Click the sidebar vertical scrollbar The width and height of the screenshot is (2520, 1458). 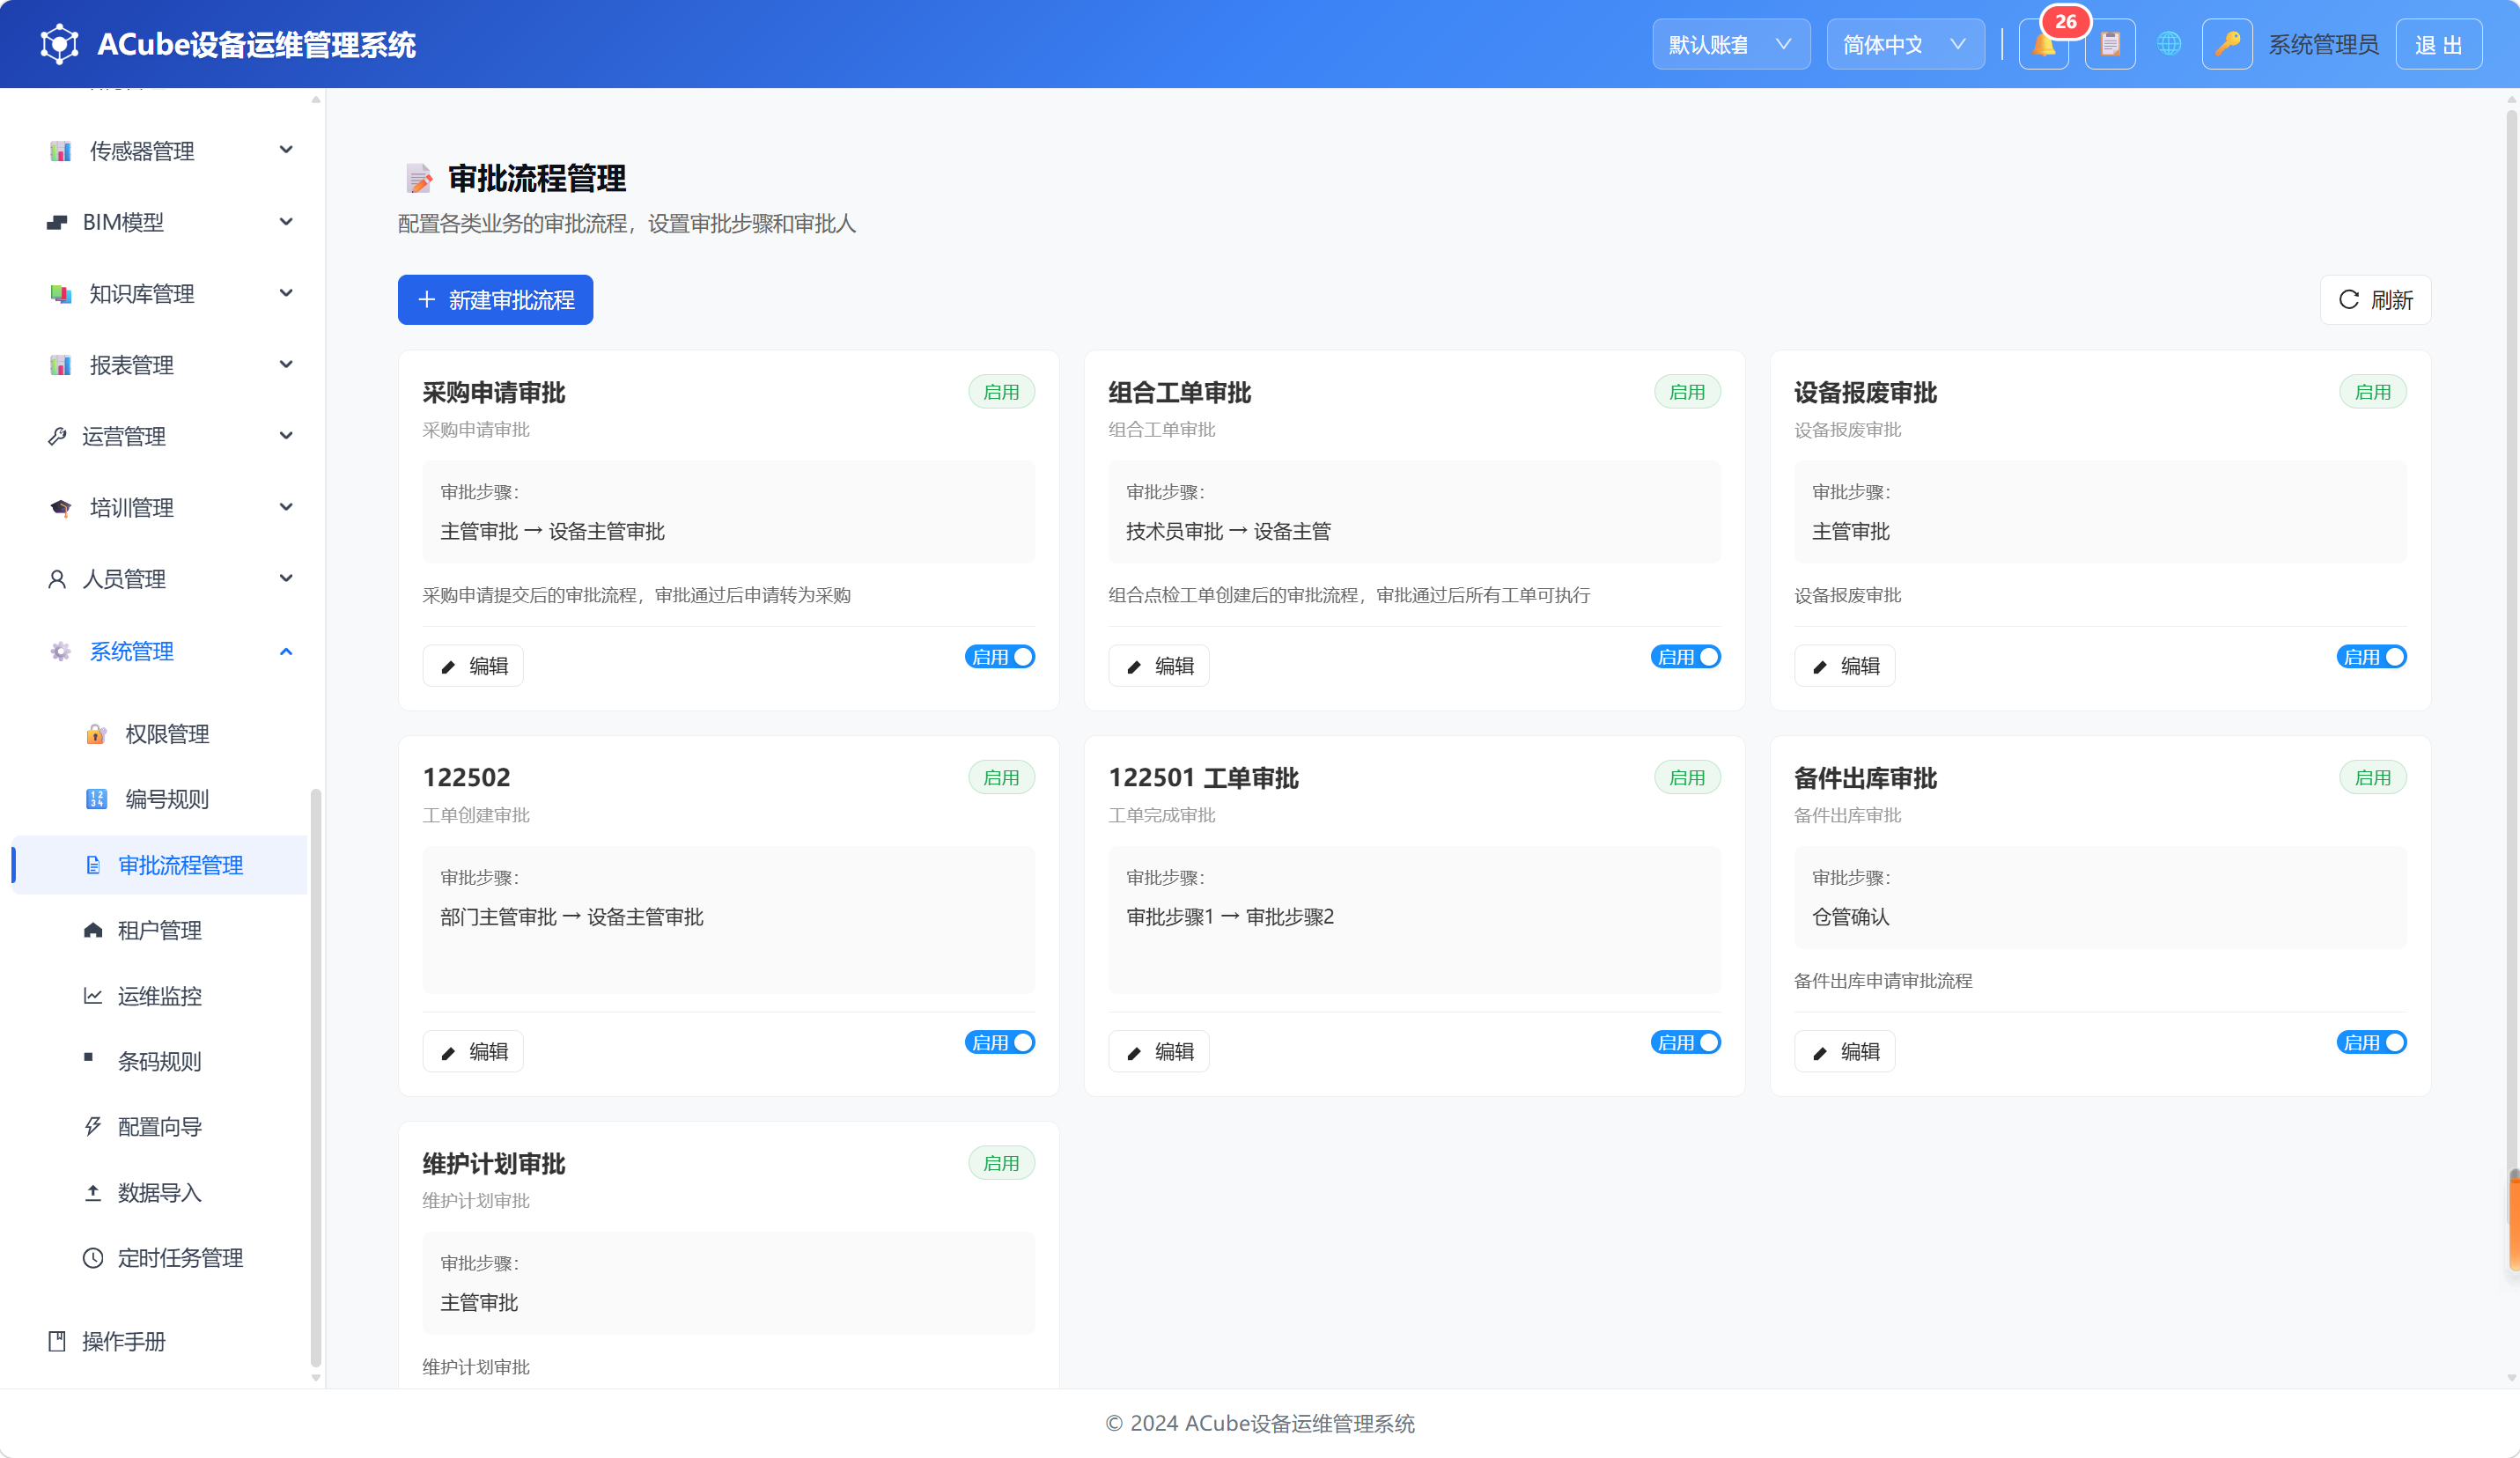click(x=316, y=1077)
